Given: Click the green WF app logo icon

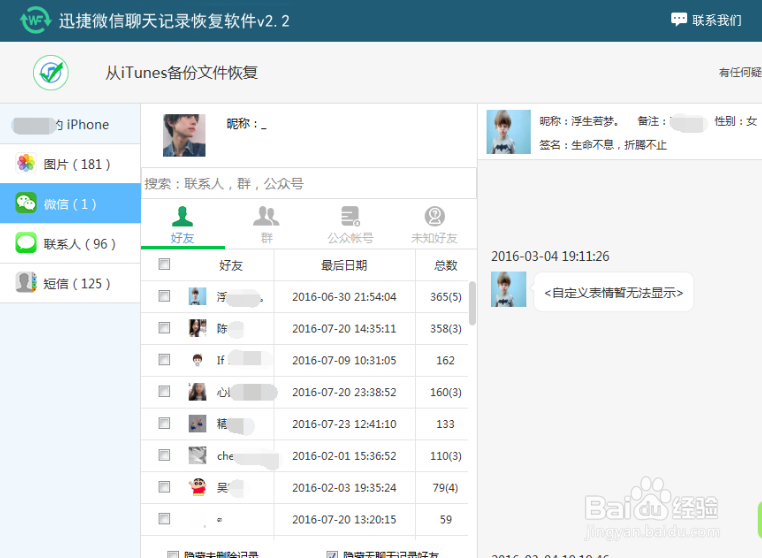Looking at the screenshot, I should point(35,20).
